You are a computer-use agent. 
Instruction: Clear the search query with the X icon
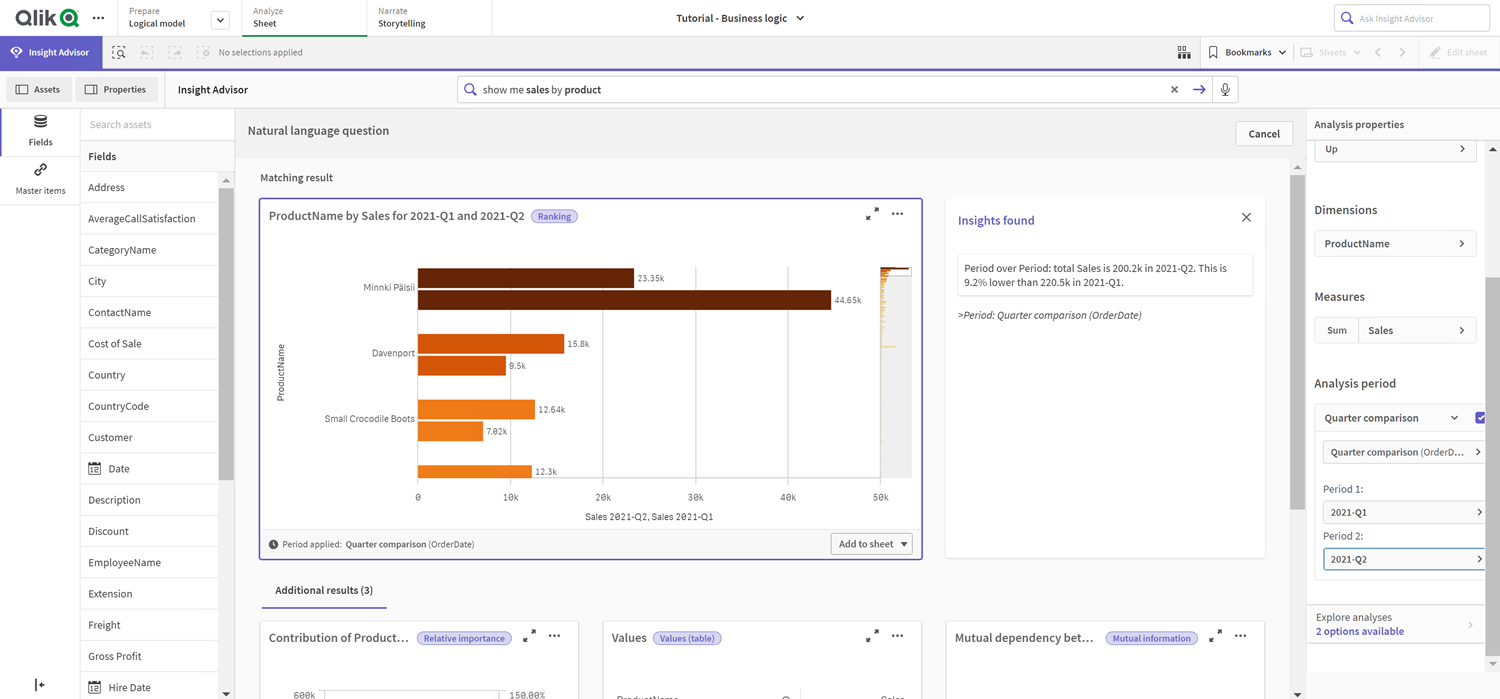pos(1174,89)
